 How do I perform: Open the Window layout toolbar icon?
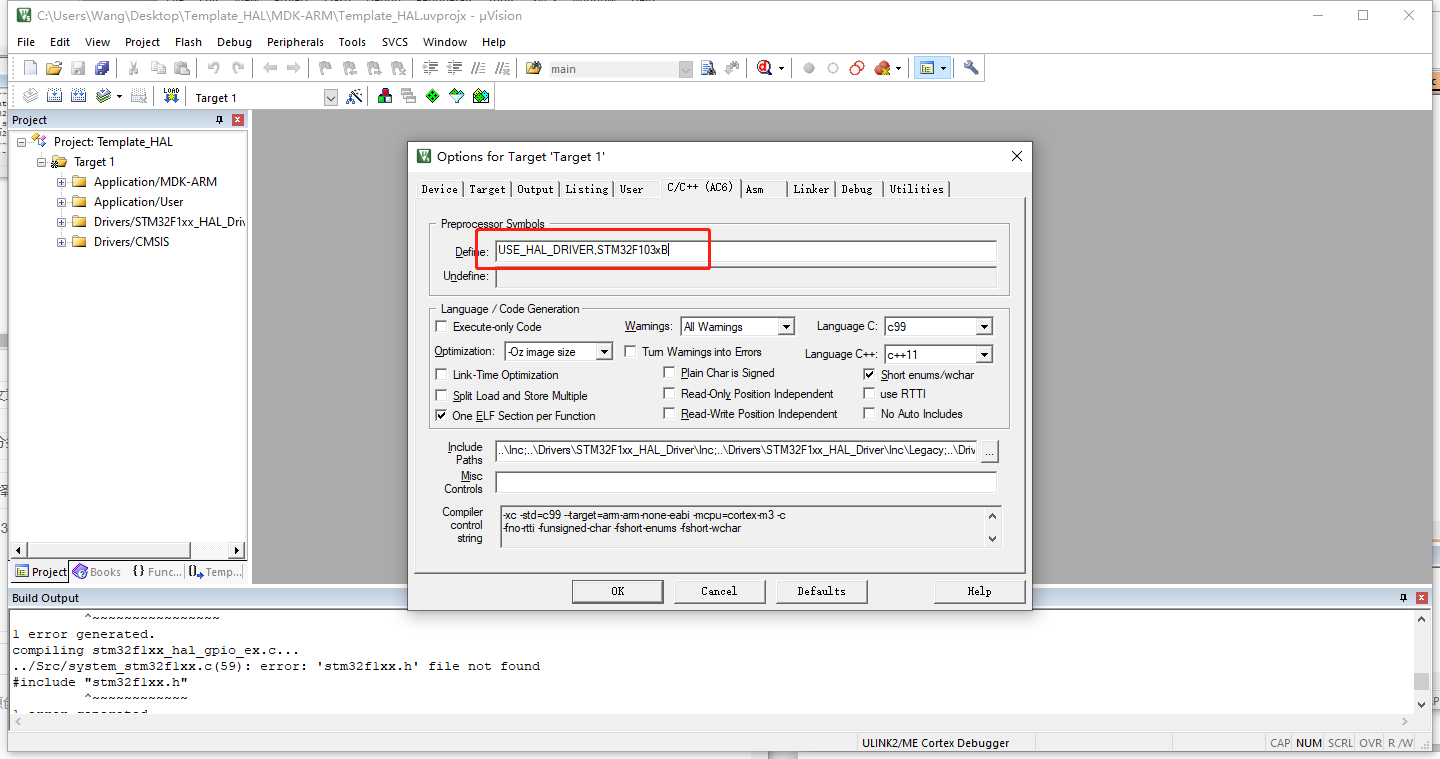coord(927,68)
